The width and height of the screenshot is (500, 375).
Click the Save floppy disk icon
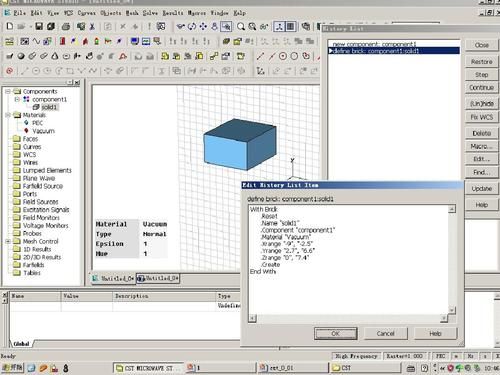39,26
